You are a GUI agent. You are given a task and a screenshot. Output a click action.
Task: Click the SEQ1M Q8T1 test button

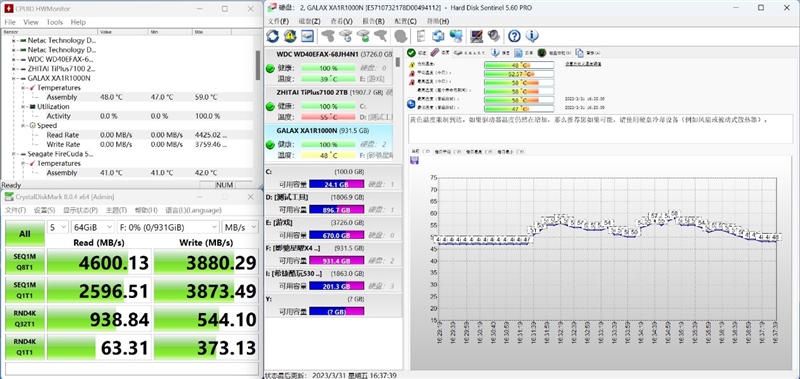pyautogui.click(x=24, y=262)
